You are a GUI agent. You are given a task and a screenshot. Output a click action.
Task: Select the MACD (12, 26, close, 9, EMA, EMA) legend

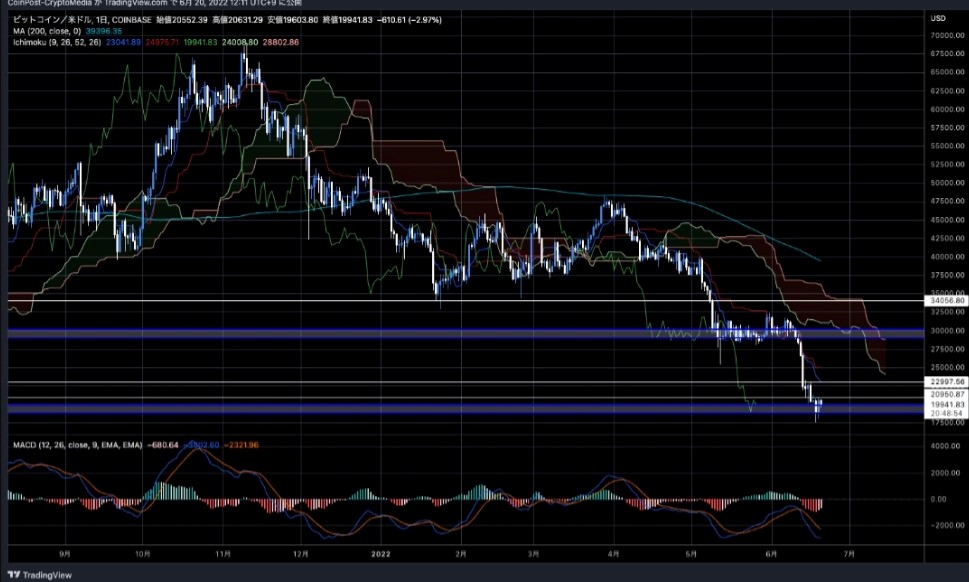pyautogui.click(x=78, y=445)
